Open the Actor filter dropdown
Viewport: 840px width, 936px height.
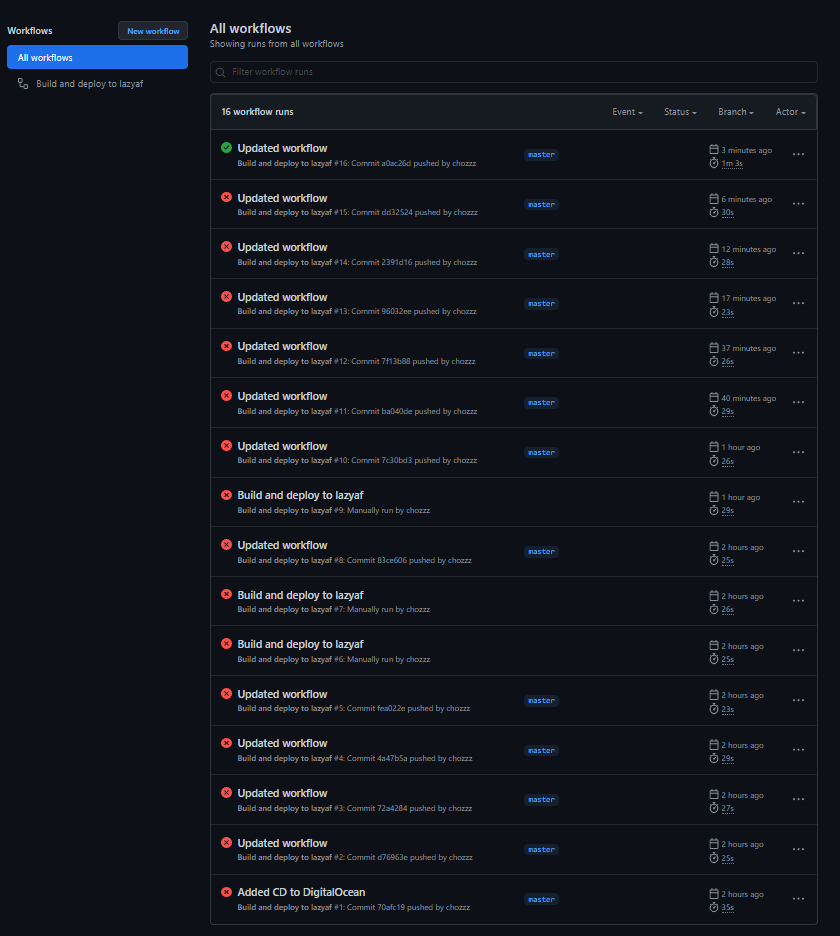click(790, 112)
